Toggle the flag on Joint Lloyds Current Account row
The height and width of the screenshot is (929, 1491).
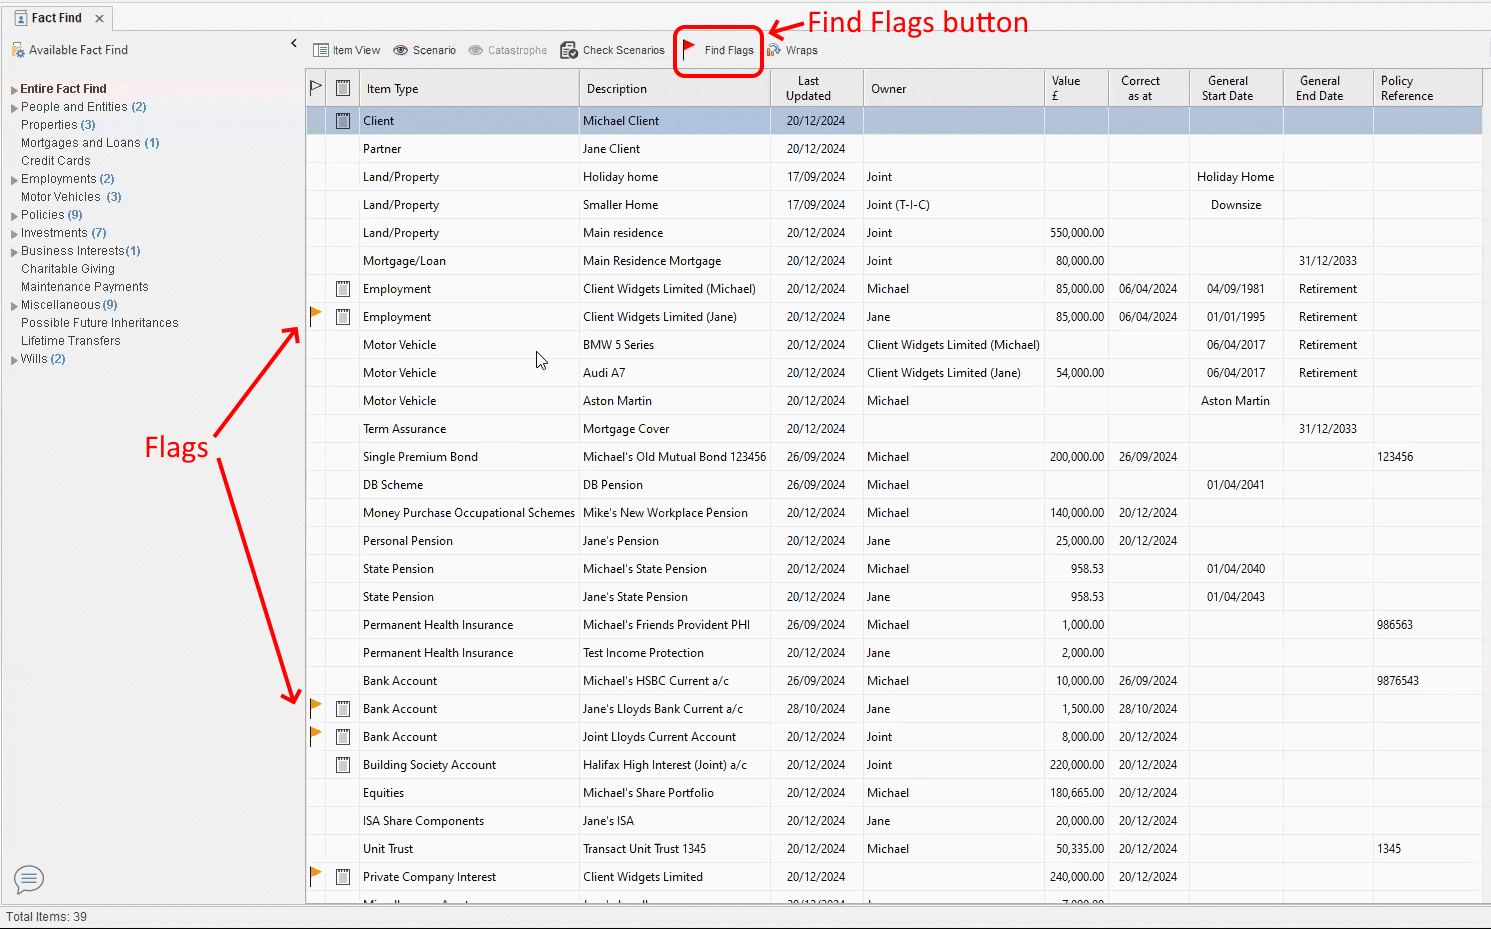tap(316, 736)
